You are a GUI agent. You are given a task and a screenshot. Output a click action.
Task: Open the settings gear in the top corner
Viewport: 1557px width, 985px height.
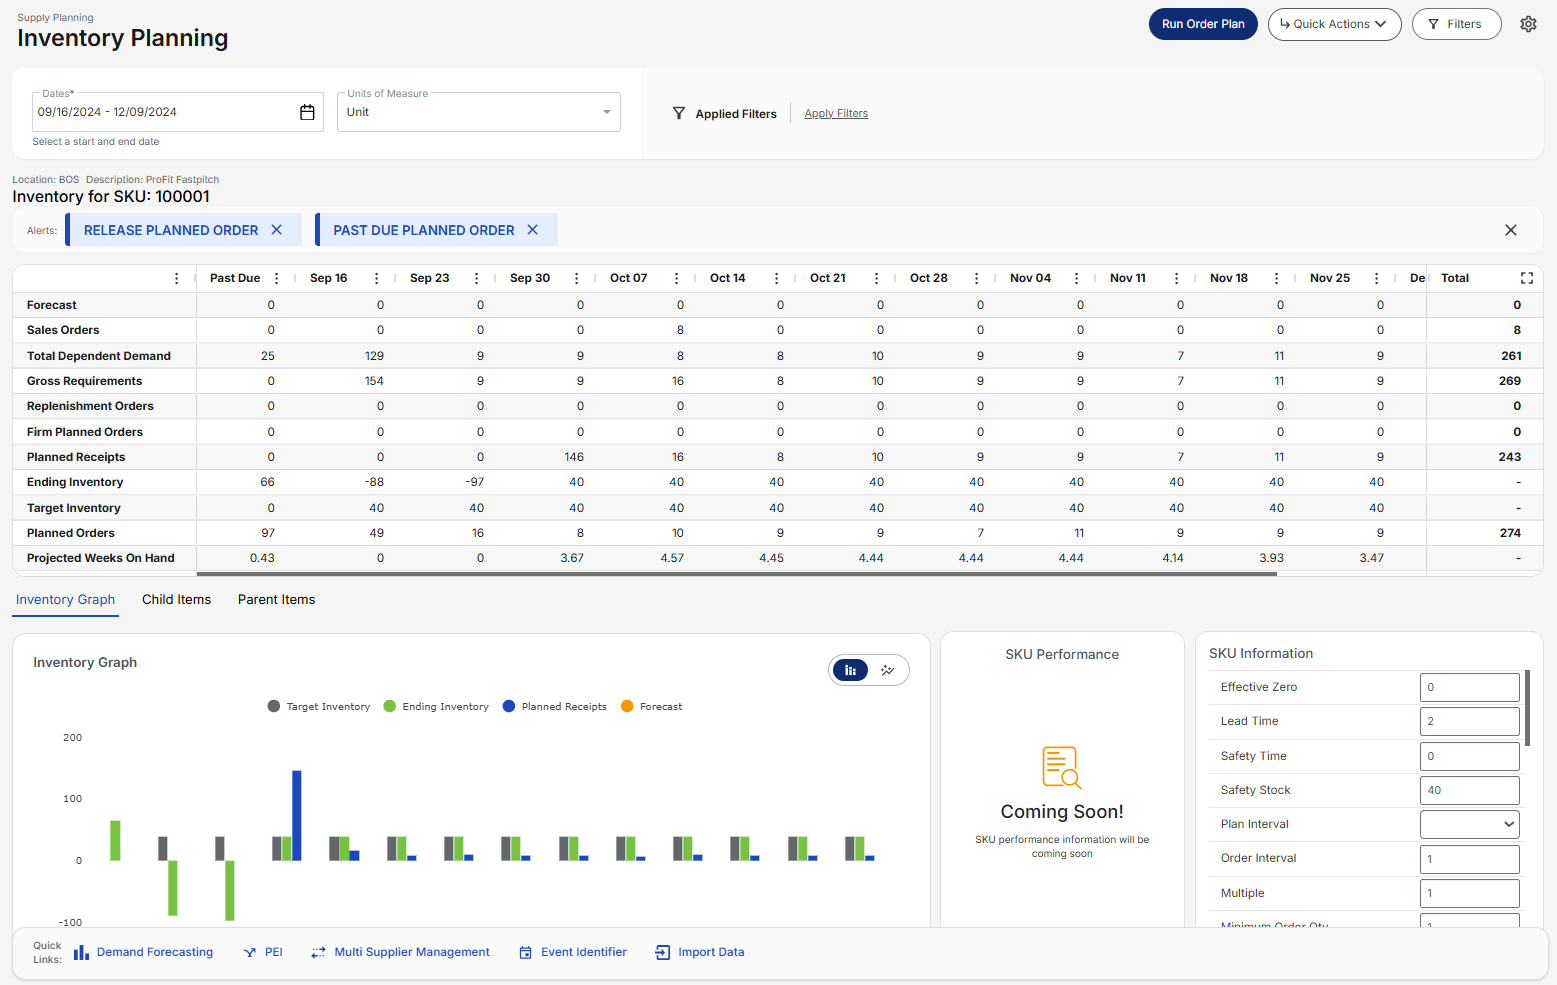point(1528,23)
